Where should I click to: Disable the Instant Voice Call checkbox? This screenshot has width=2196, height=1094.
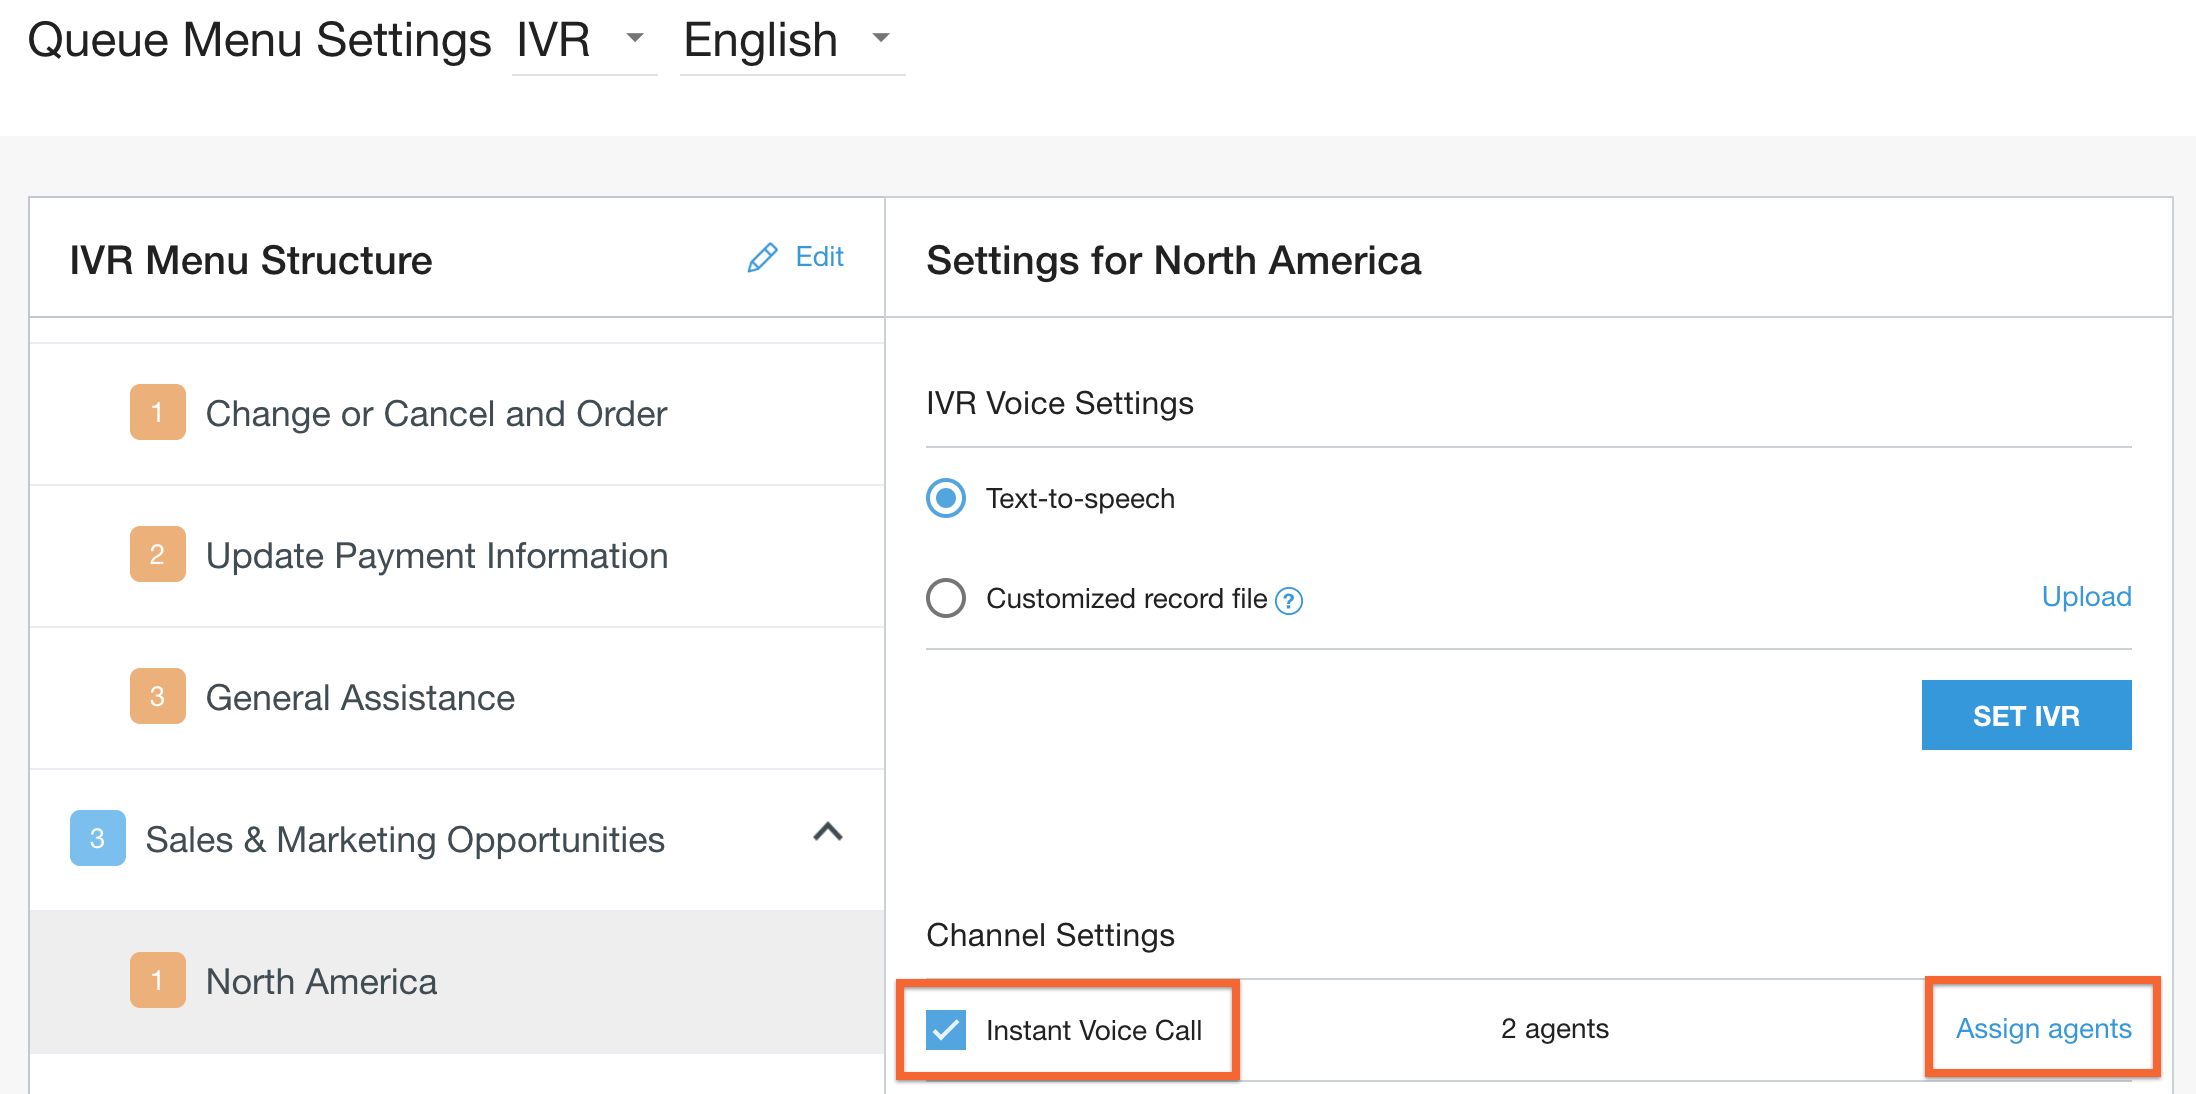pyautogui.click(x=946, y=1029)
